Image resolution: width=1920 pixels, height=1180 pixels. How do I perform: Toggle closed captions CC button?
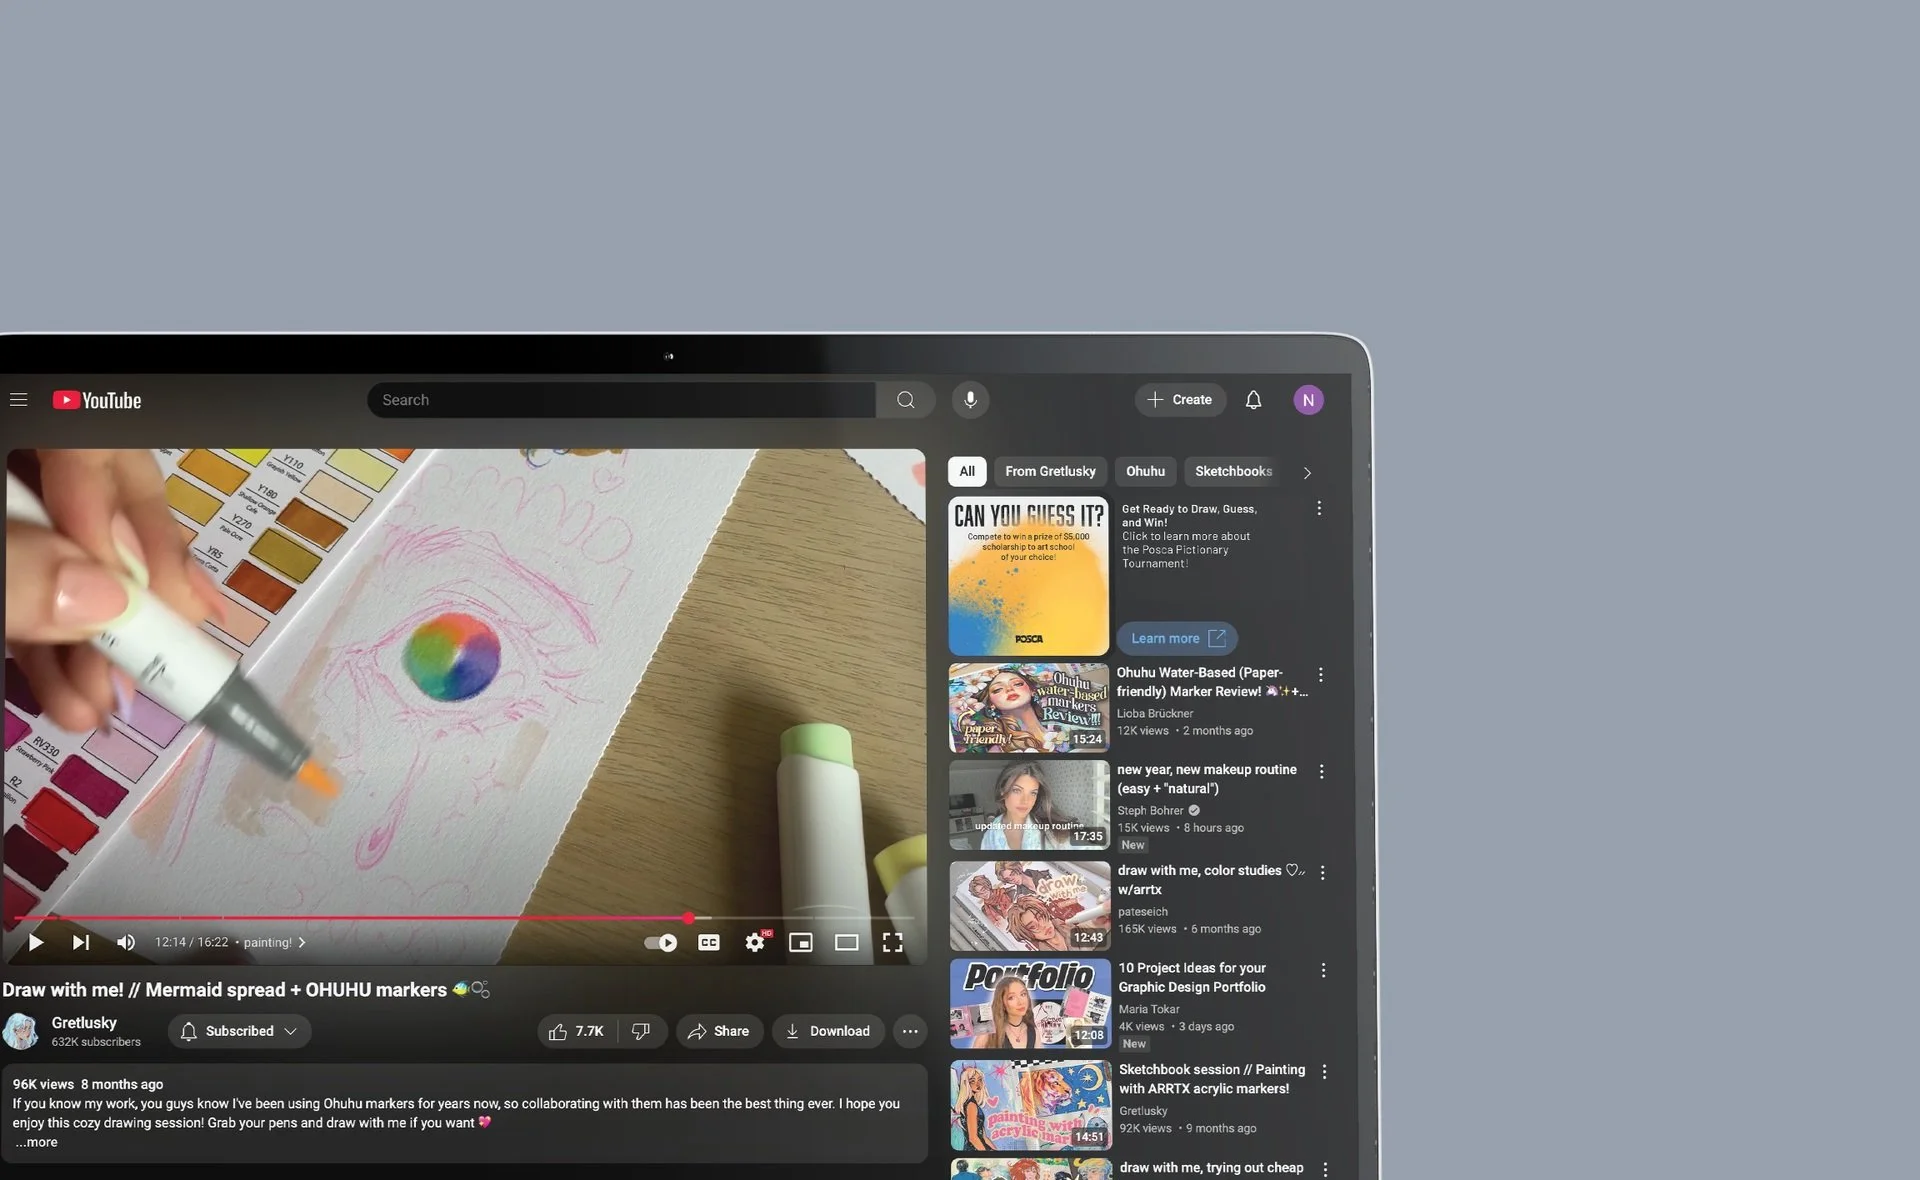(709, 942)
